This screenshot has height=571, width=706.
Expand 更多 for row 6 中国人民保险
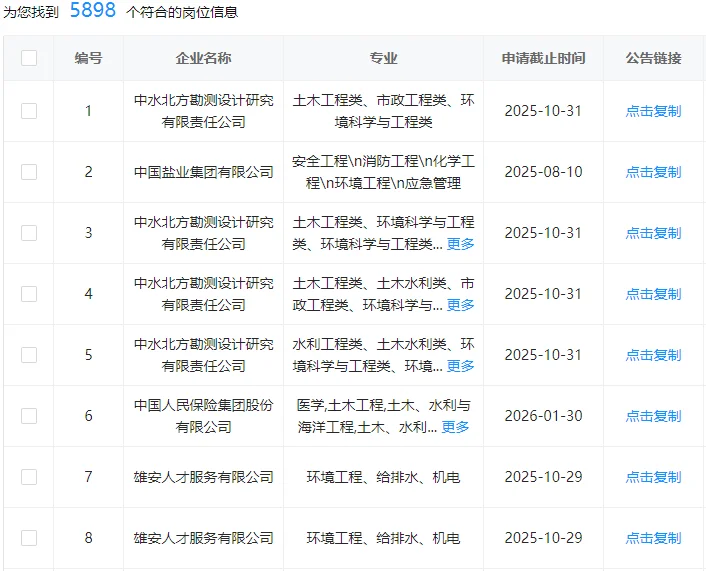(x=455, y=427)
